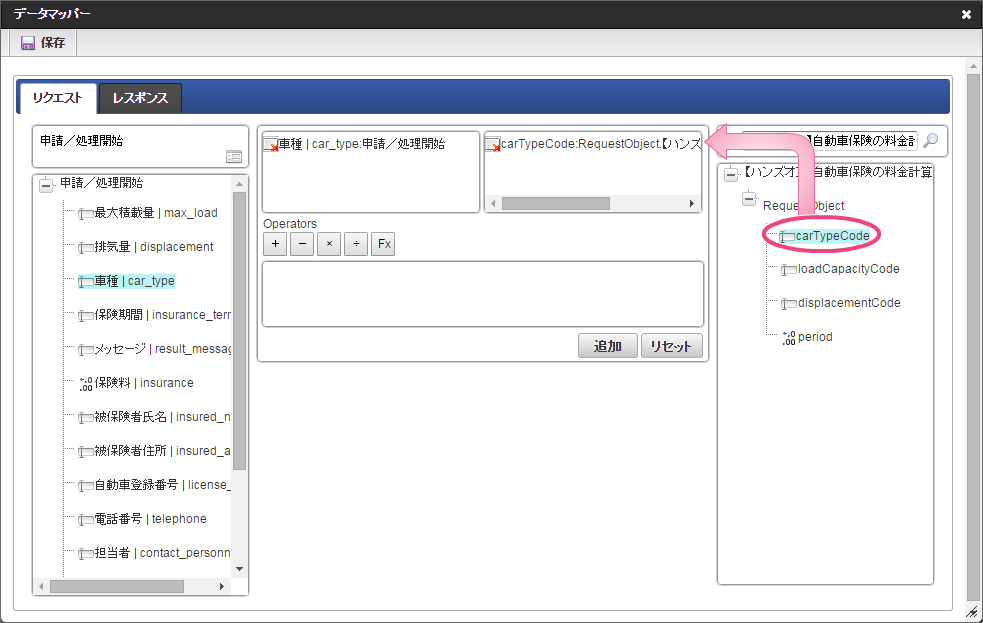Click the left tree scroll-up arrow
983x623 pixels.
239,184
